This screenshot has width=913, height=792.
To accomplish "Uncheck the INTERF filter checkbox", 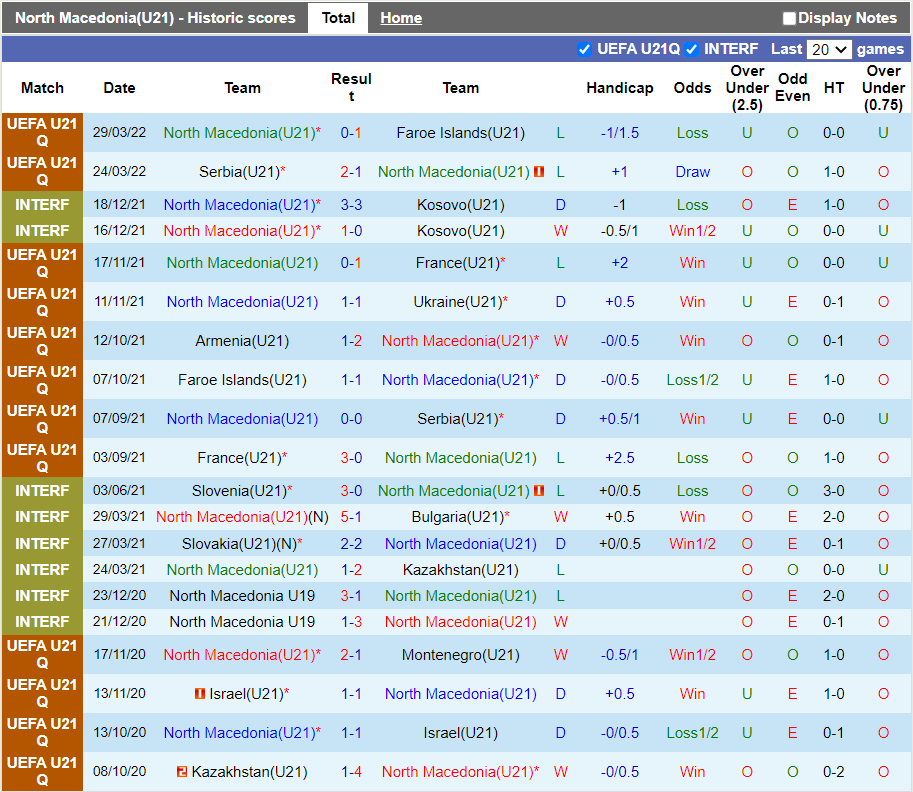I will coord(691,50).
